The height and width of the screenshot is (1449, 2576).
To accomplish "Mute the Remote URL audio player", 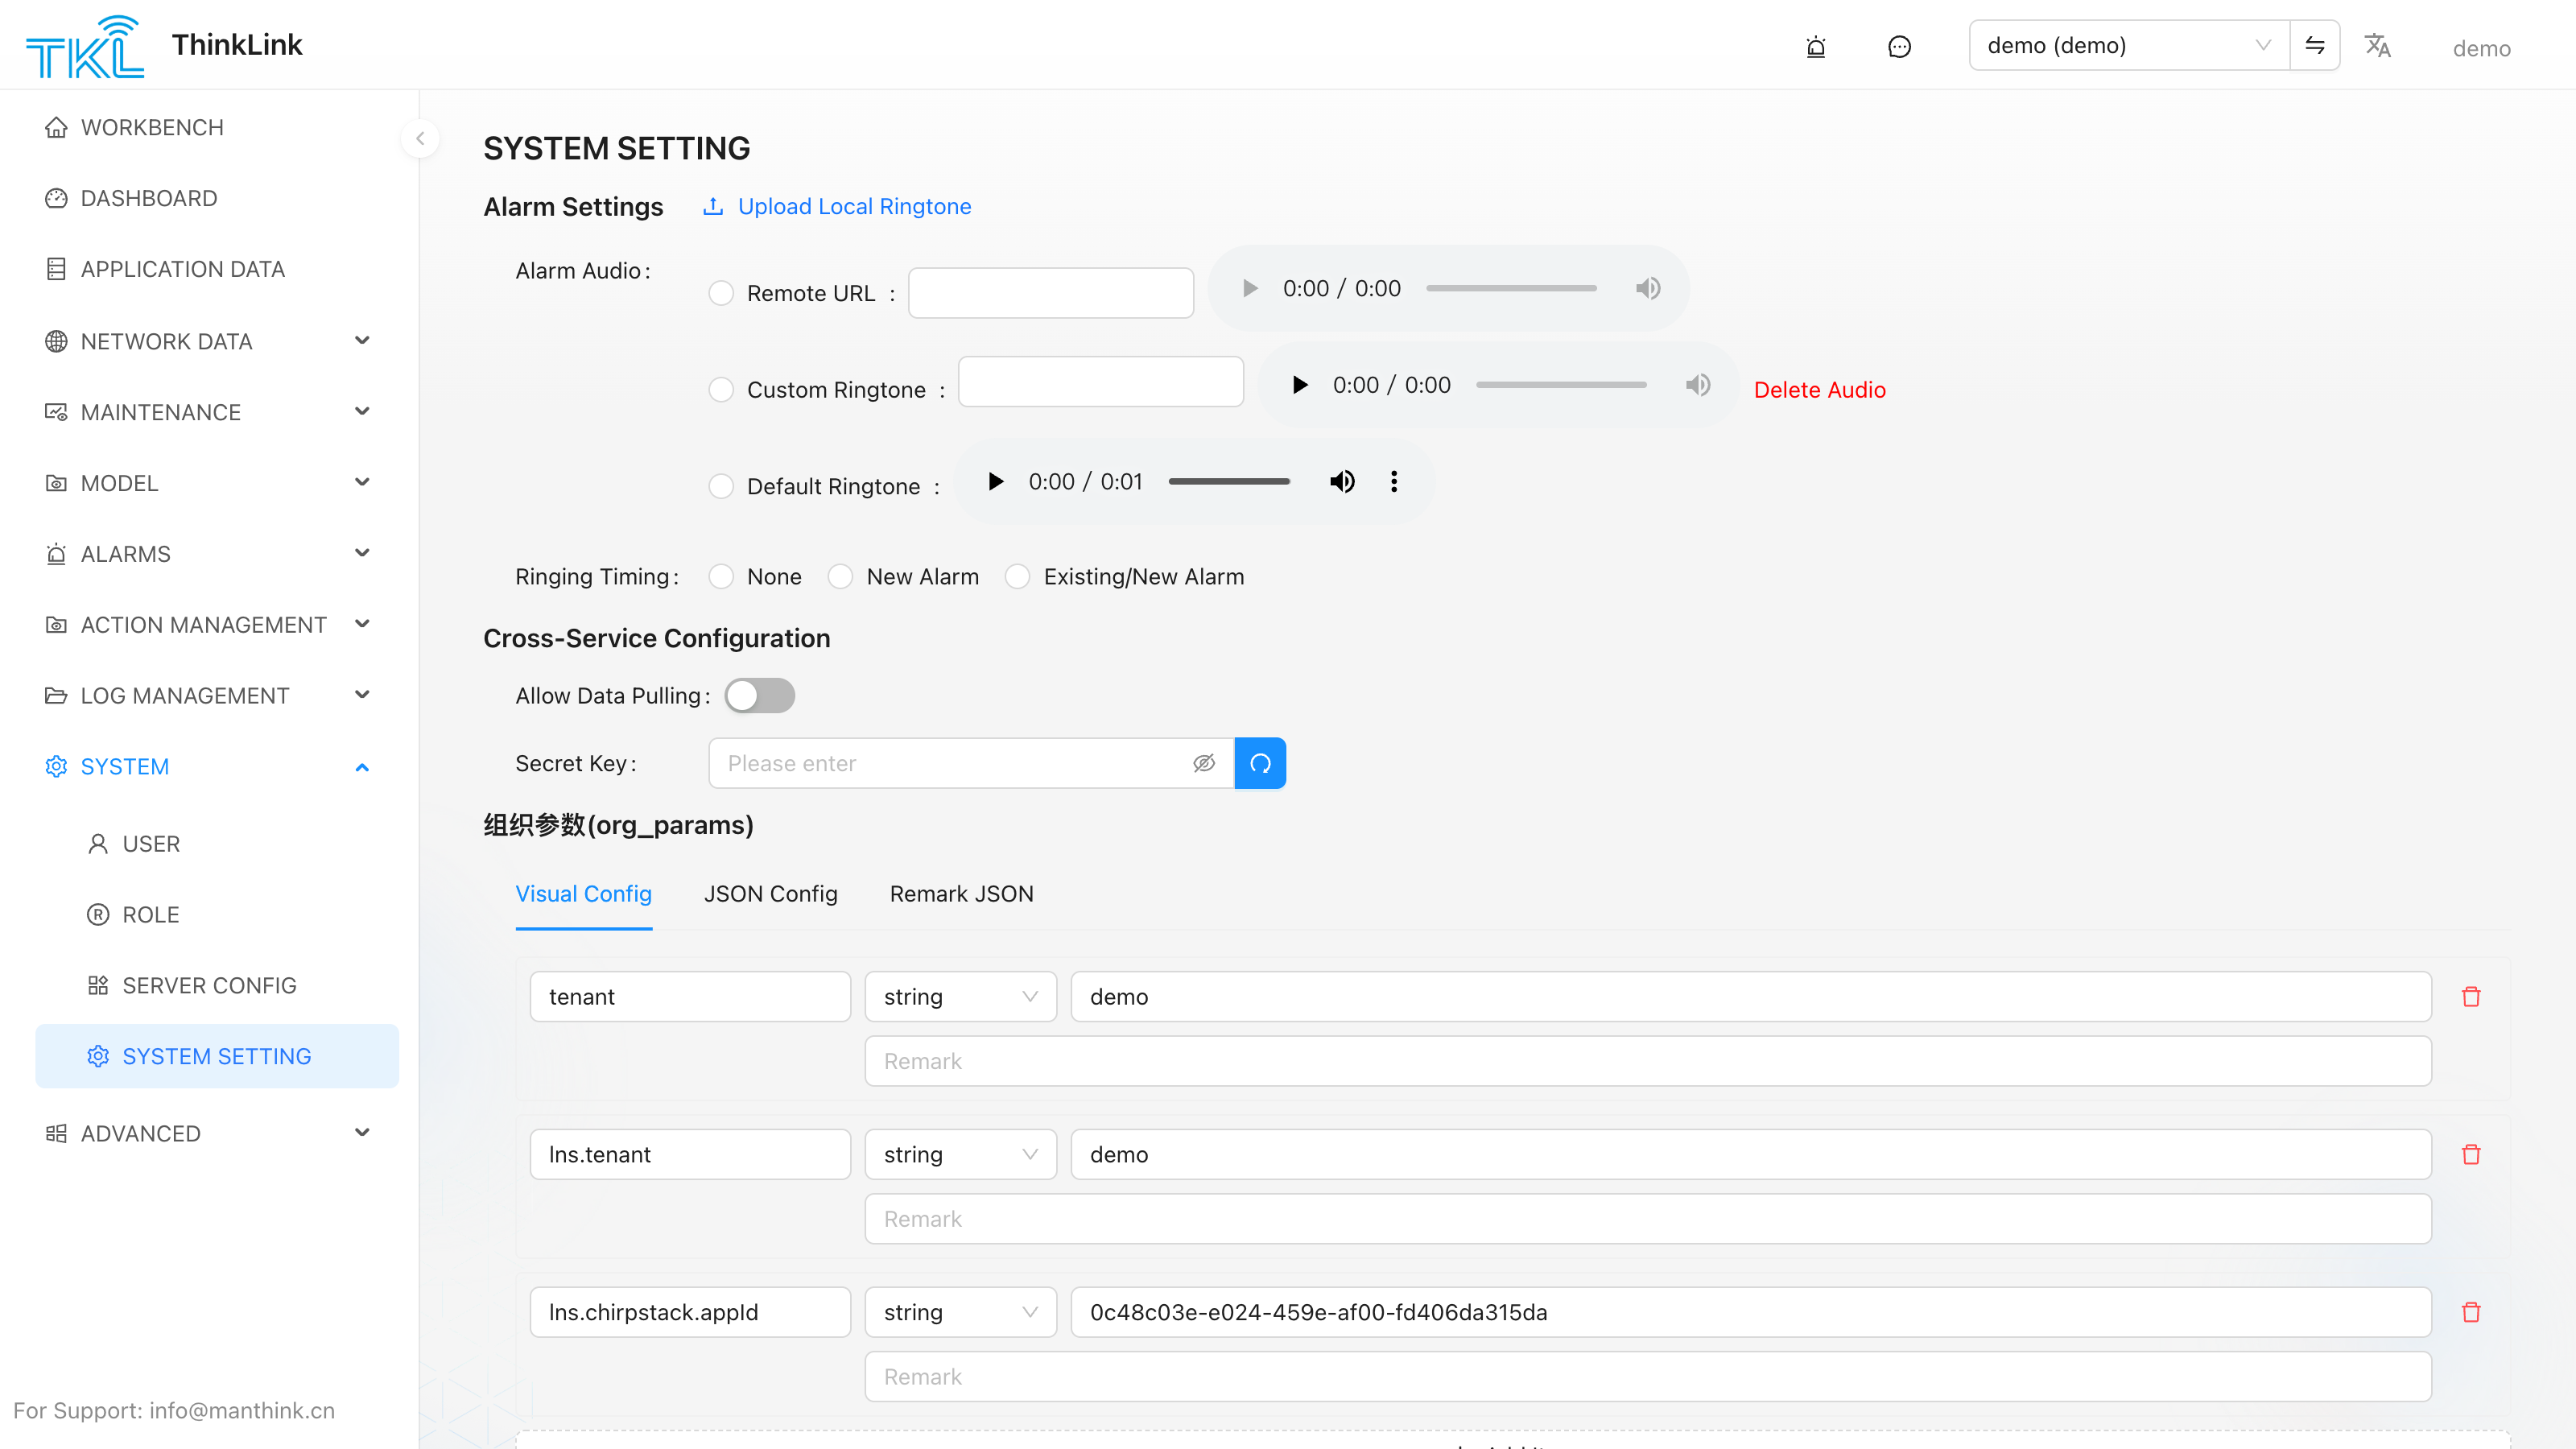I will 1648,288.
